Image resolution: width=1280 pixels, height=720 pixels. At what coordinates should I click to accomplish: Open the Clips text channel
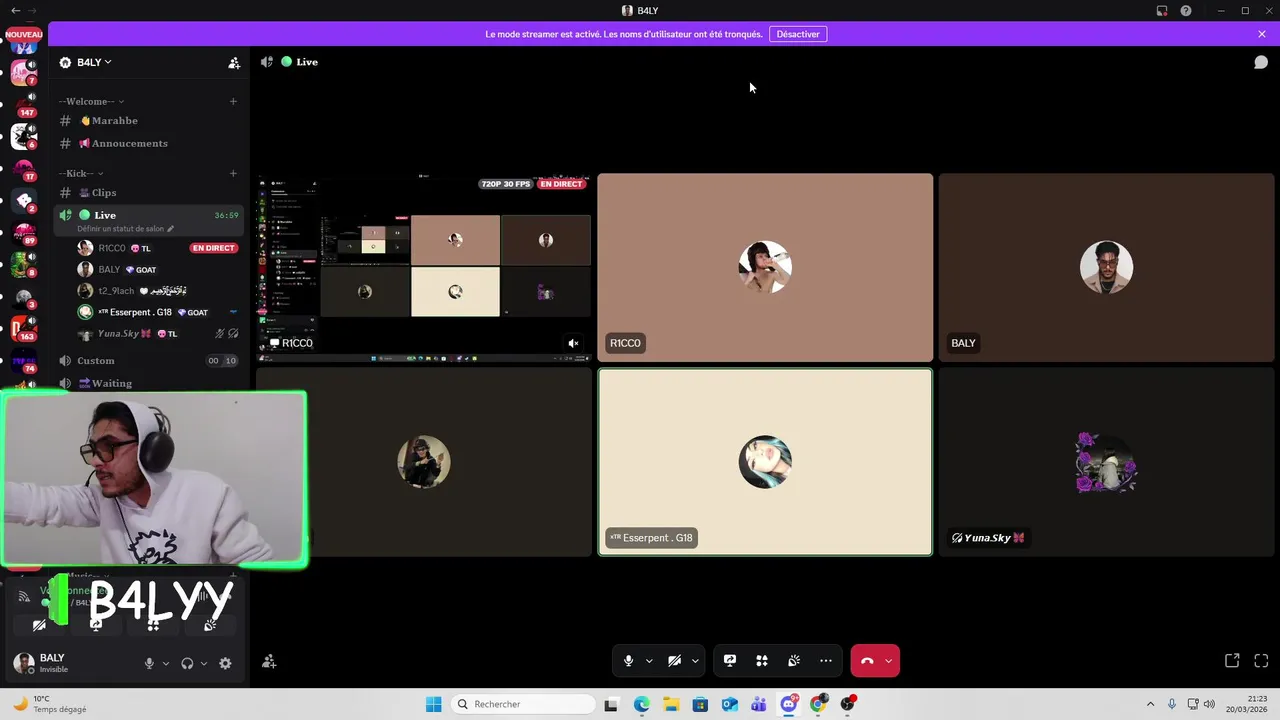click(x=150, y=192)
